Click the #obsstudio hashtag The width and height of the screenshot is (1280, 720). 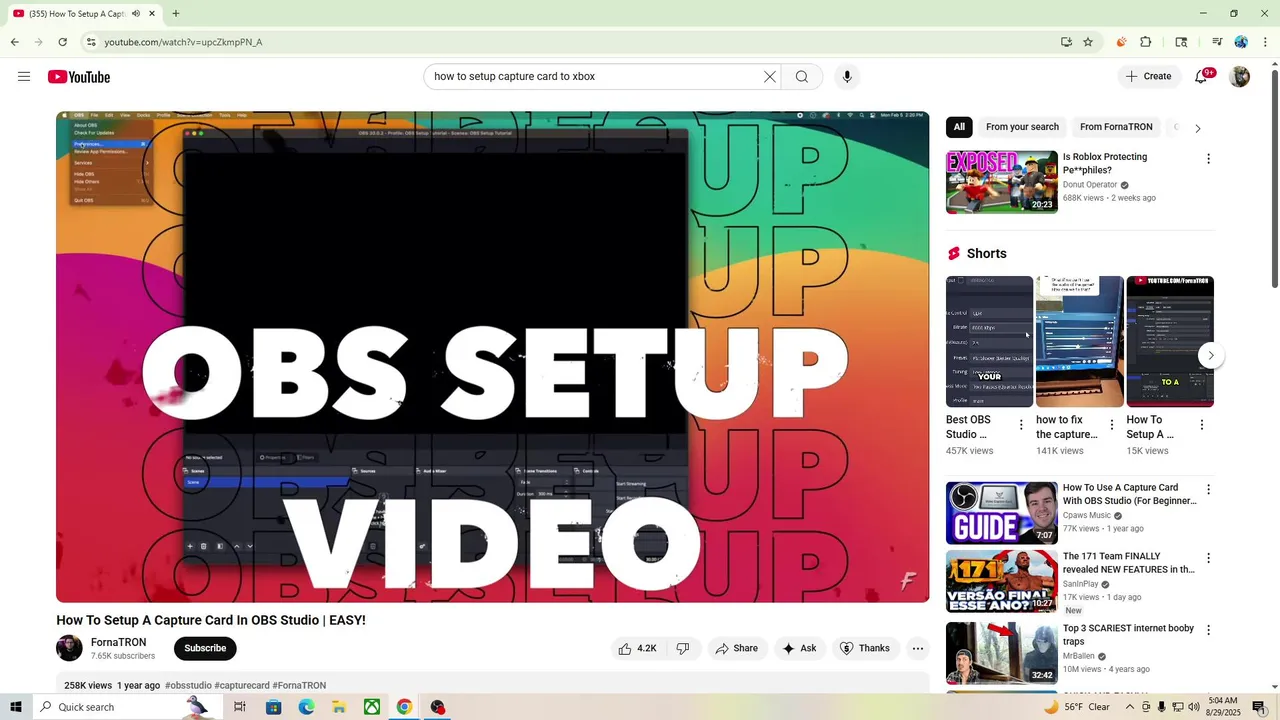point(188,686)
